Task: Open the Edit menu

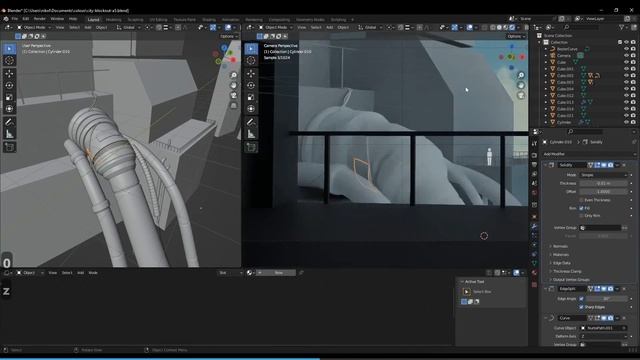Action: click(x=26, y=19)
